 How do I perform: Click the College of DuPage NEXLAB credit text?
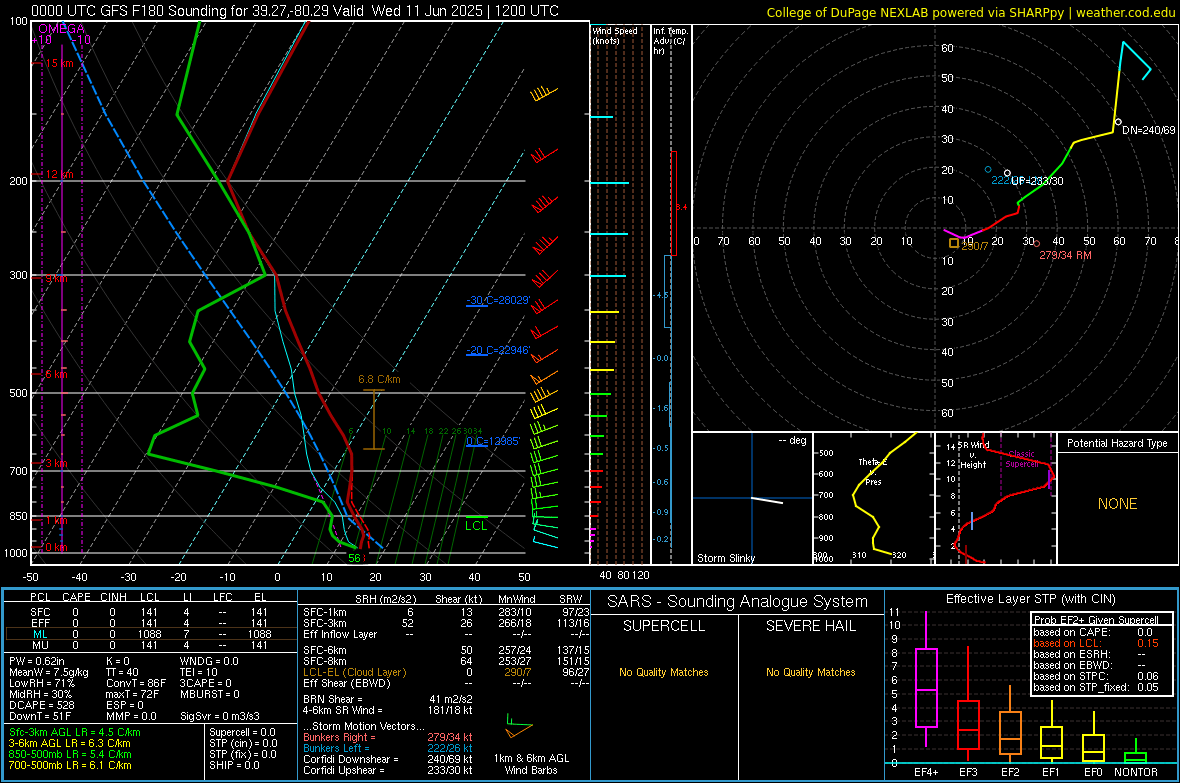click(970, 12)
